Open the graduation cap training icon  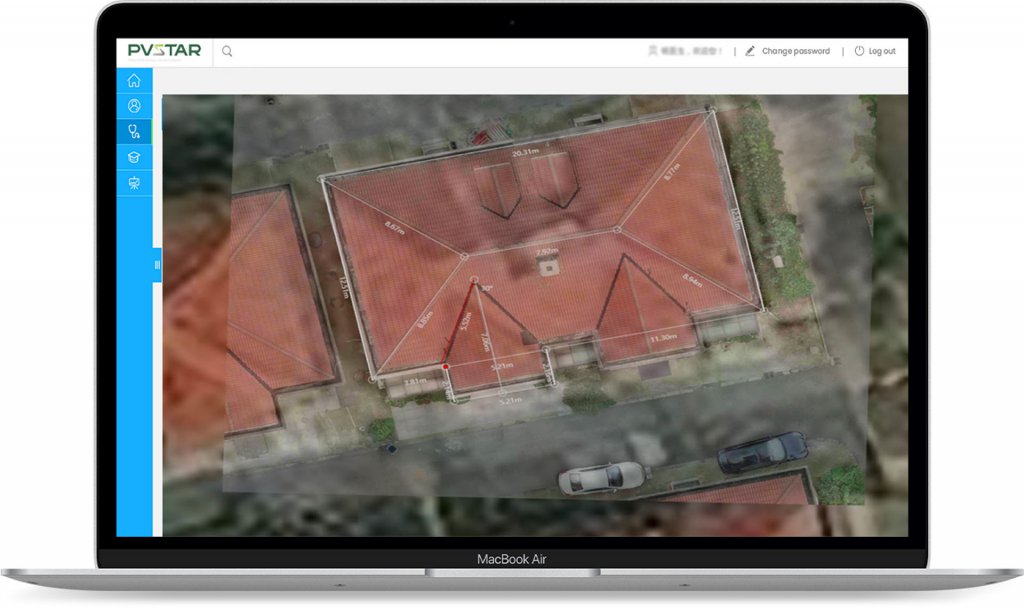click(x=134, y=157)
